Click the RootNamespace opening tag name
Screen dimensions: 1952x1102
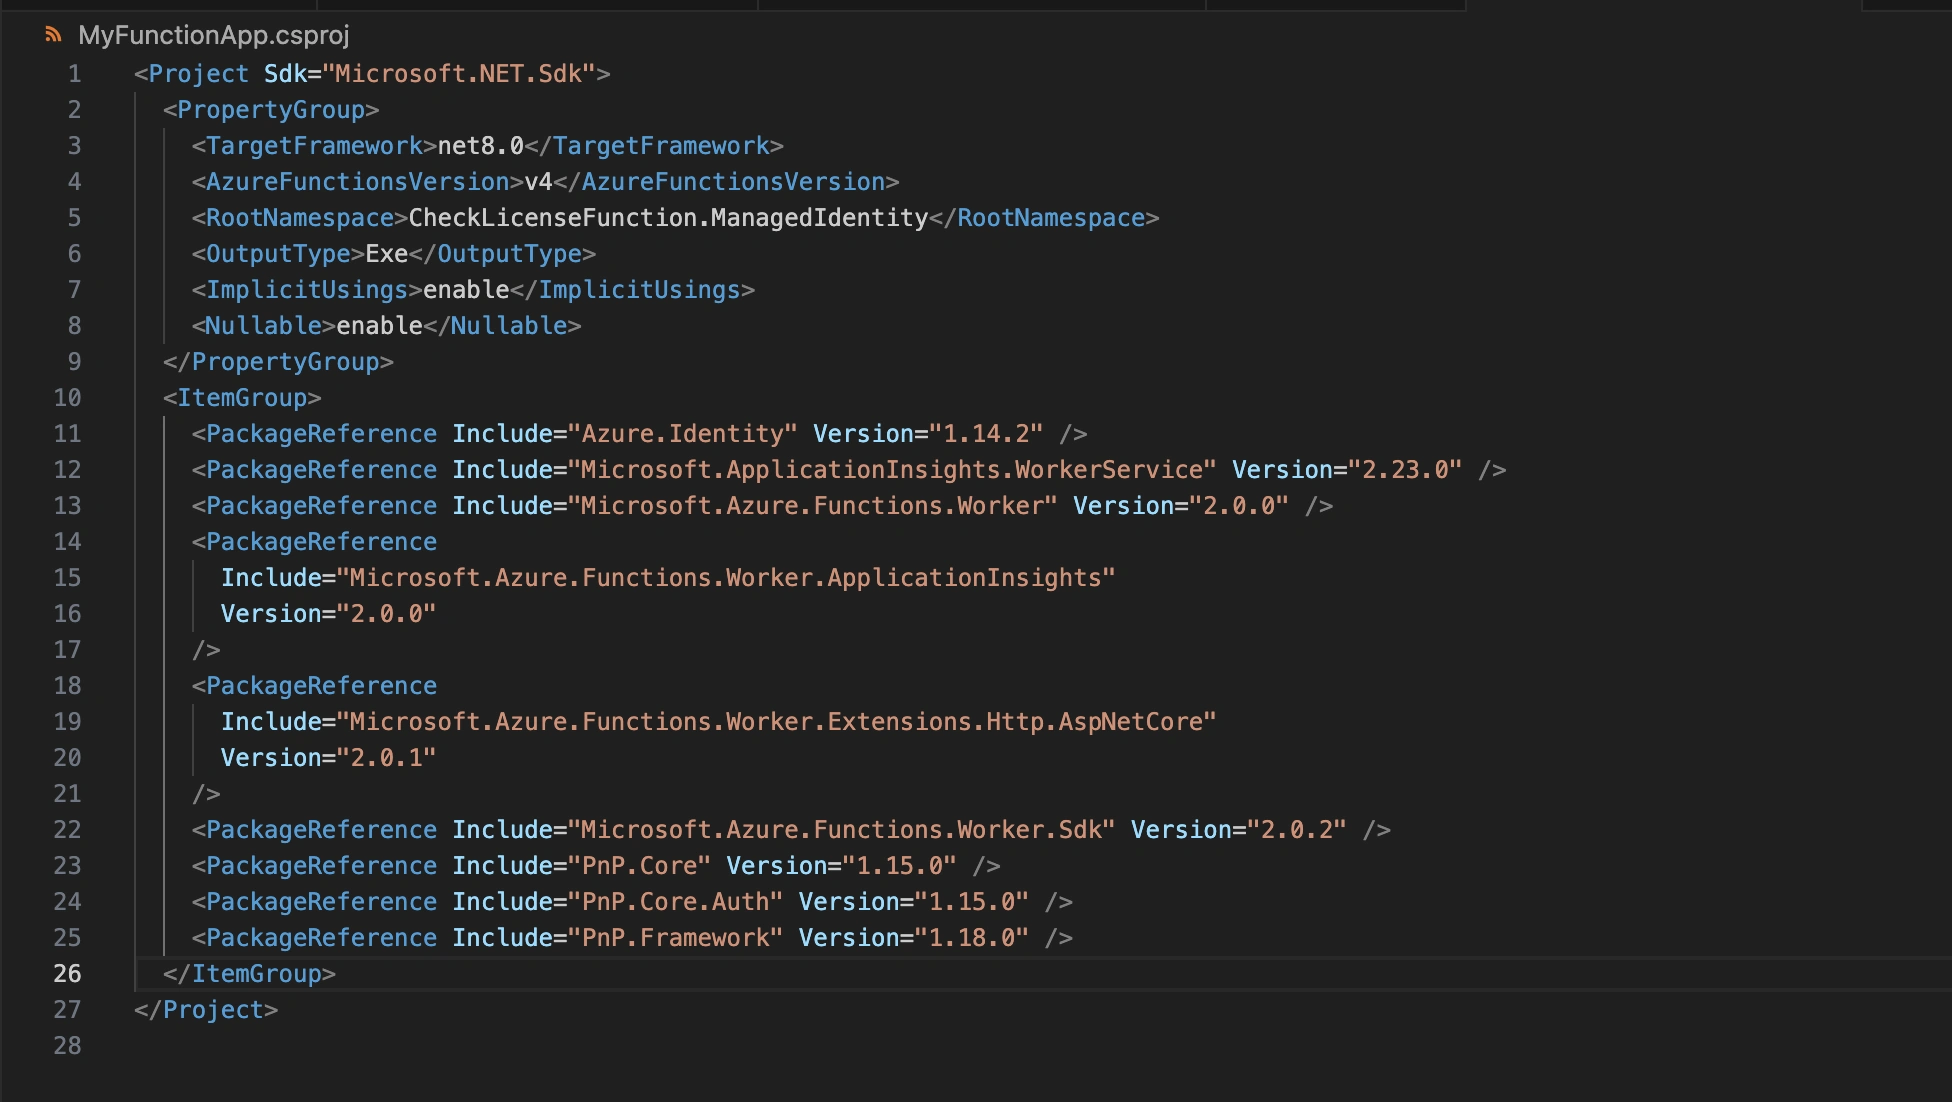pos(300,218)
